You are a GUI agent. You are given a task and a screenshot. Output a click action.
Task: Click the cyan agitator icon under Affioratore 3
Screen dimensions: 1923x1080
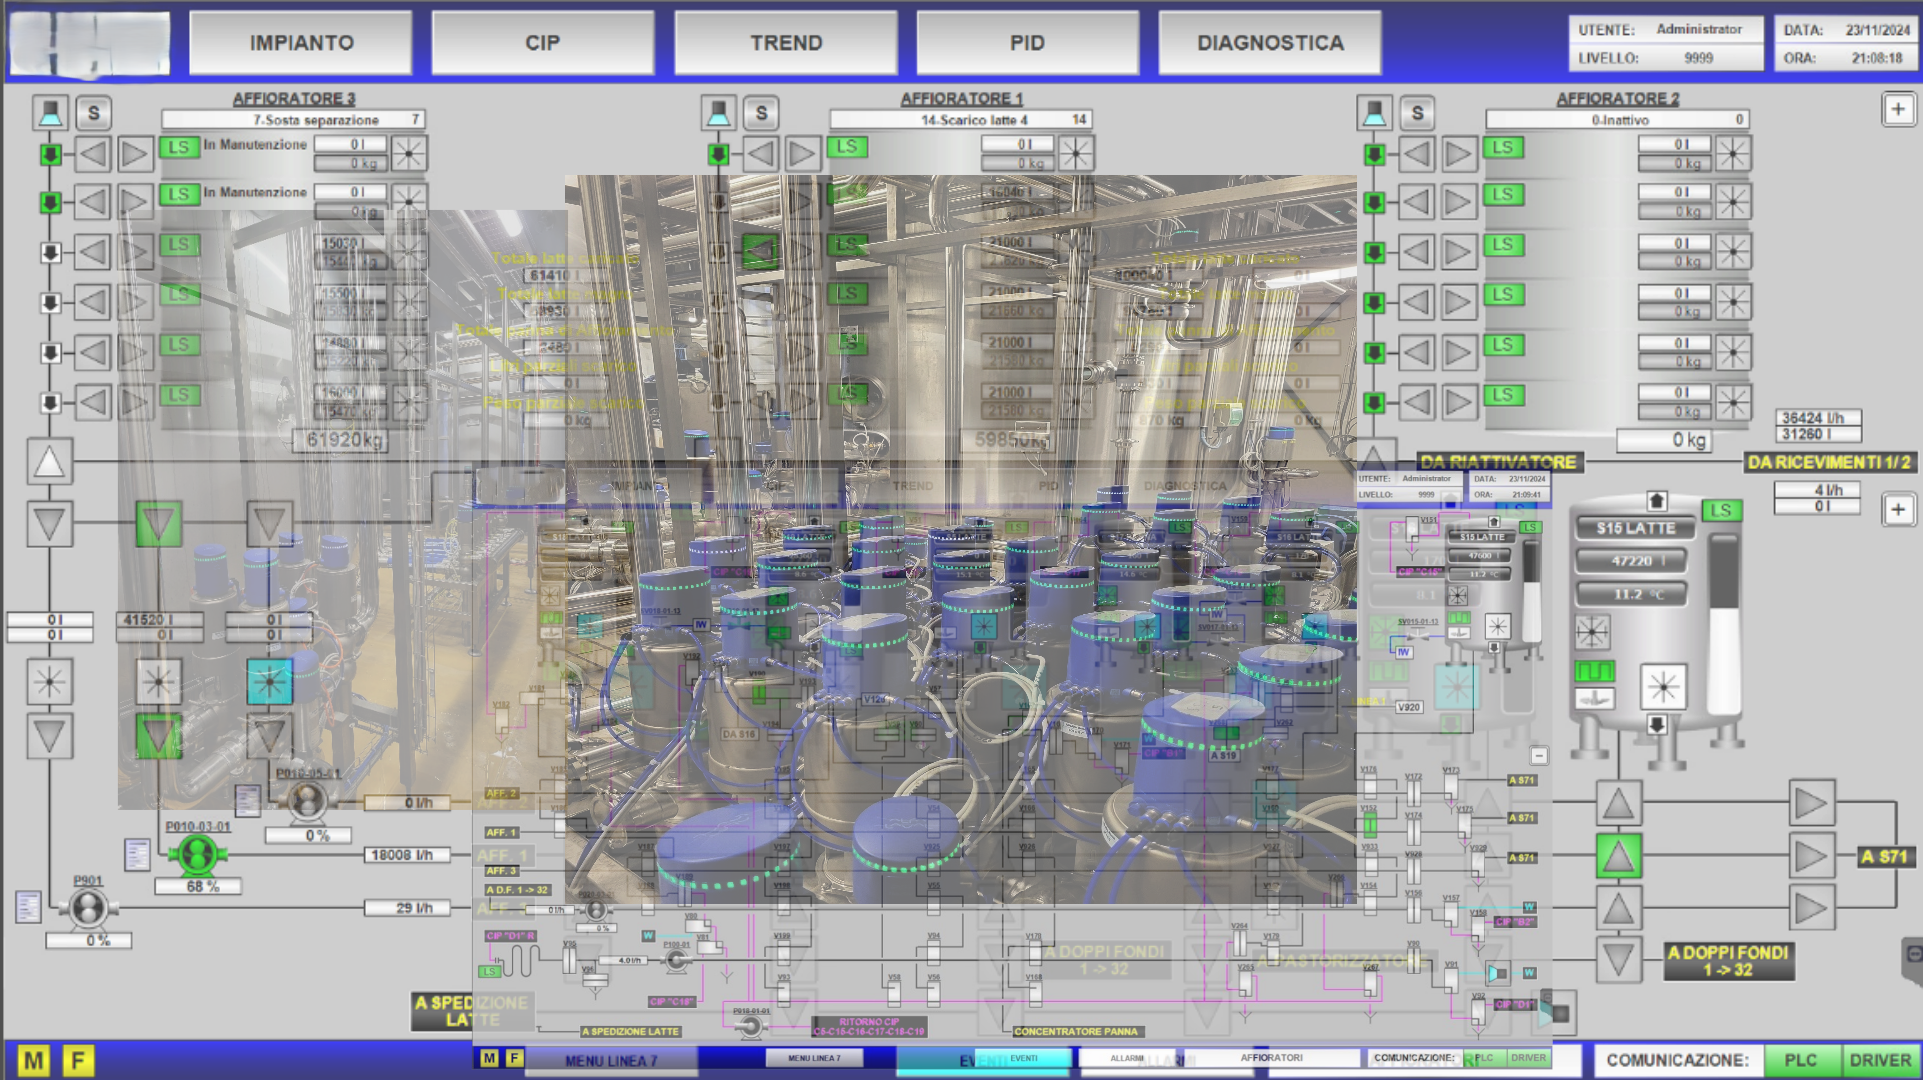point(269,682)
